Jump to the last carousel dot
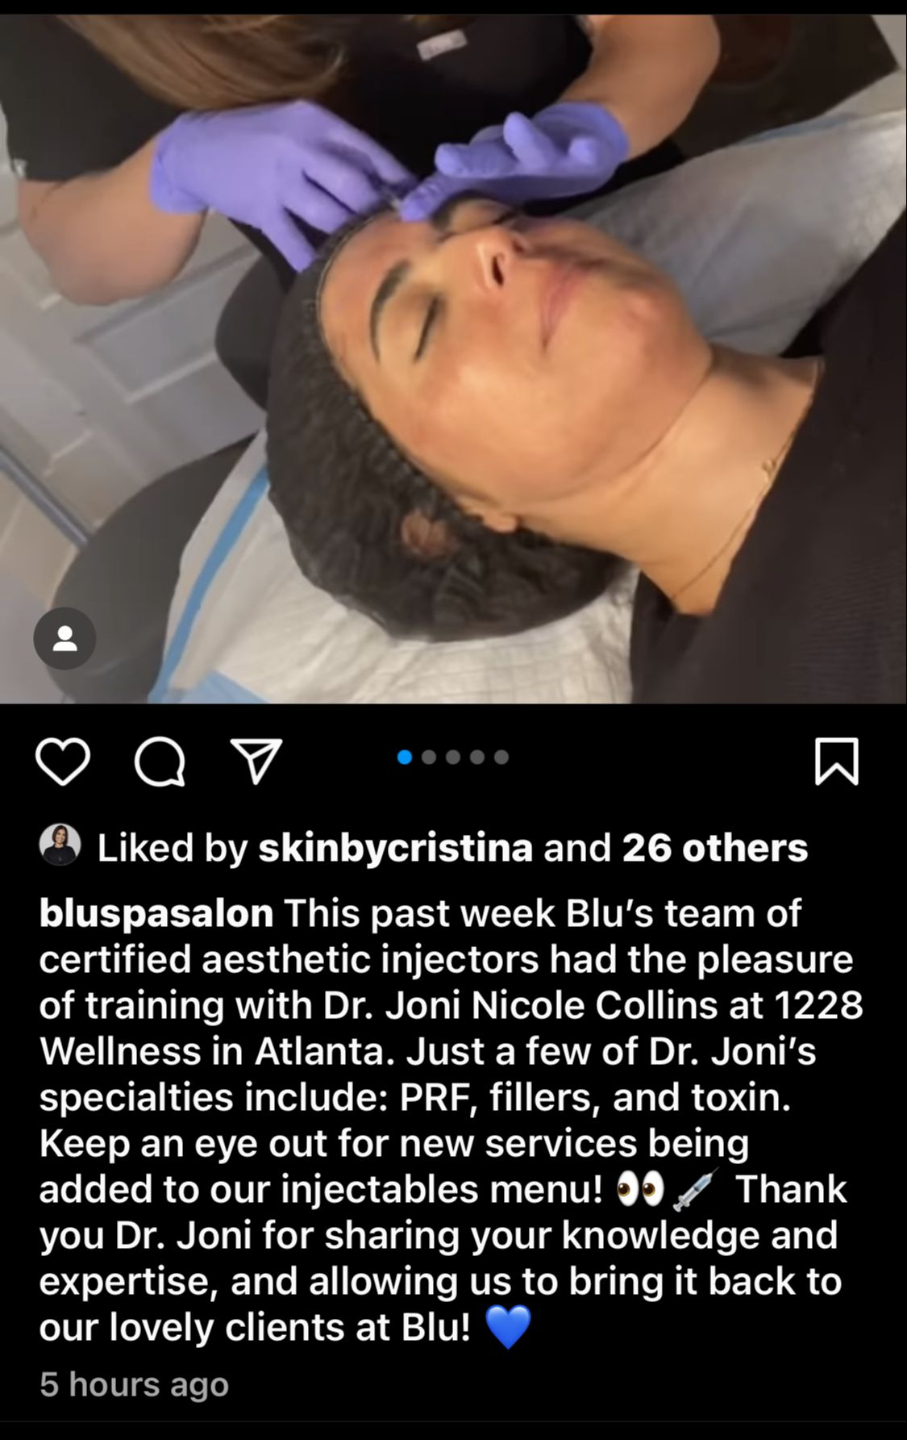This screenshot has width=907, height=1440. (501, 757)
